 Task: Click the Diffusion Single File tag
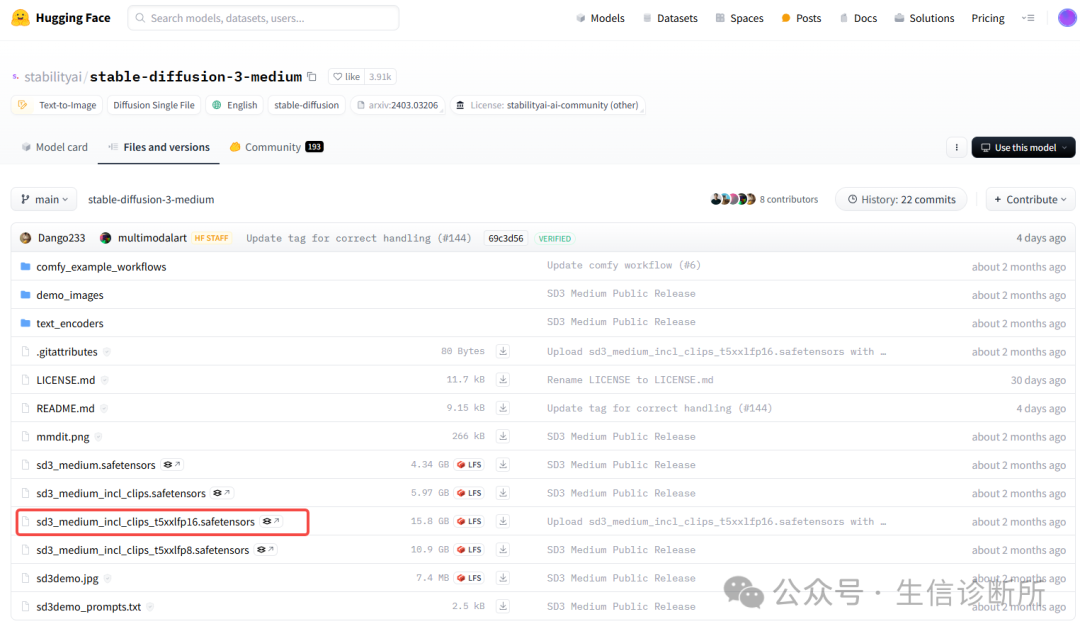[x=154, y=105]
